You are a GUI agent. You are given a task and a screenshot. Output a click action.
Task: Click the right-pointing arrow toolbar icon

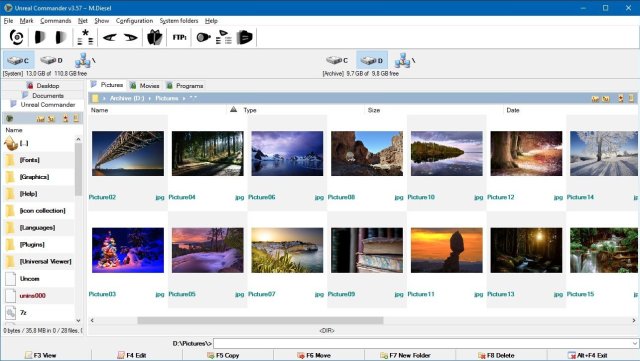pyautogui.click(x=131, y=38)
